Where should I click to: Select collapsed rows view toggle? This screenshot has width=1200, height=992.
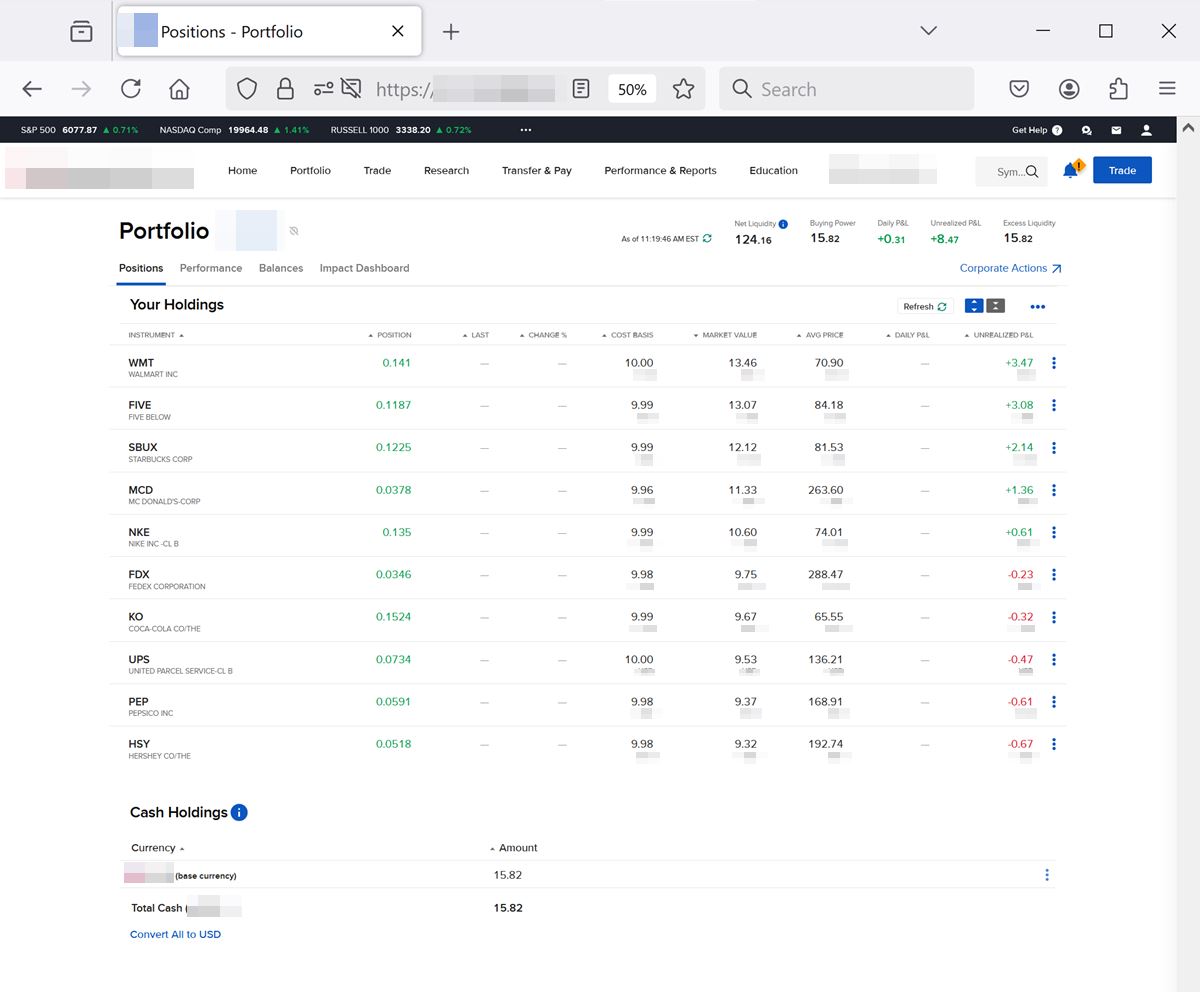point(996,306)
